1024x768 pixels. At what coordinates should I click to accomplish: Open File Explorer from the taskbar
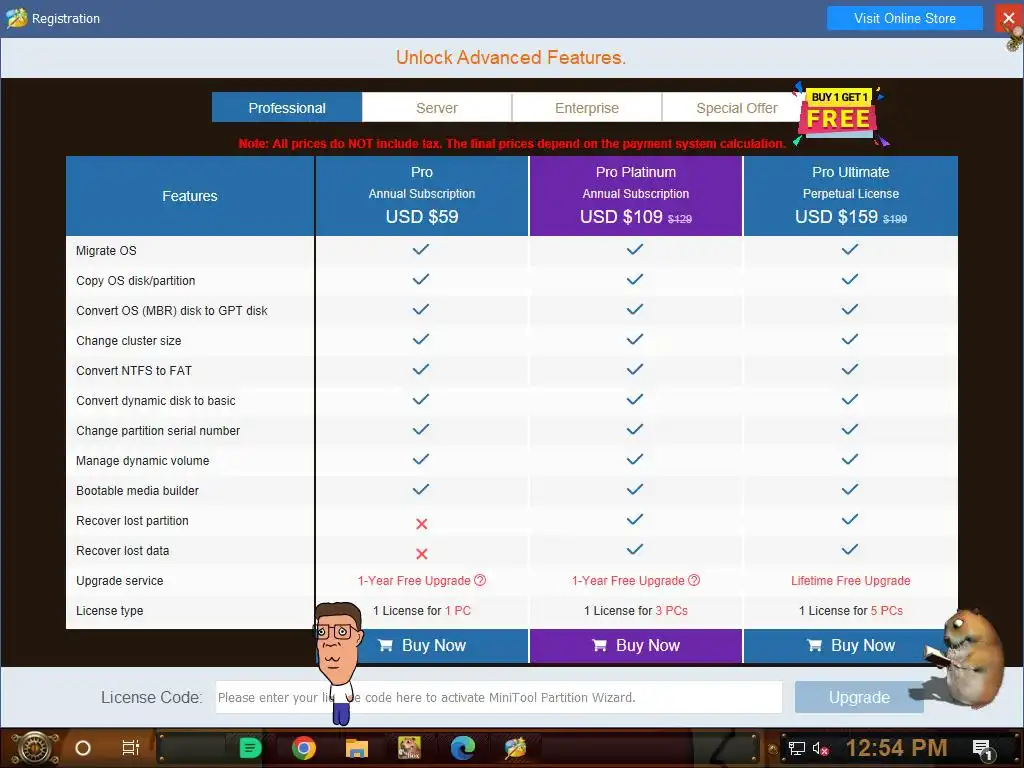357,748
